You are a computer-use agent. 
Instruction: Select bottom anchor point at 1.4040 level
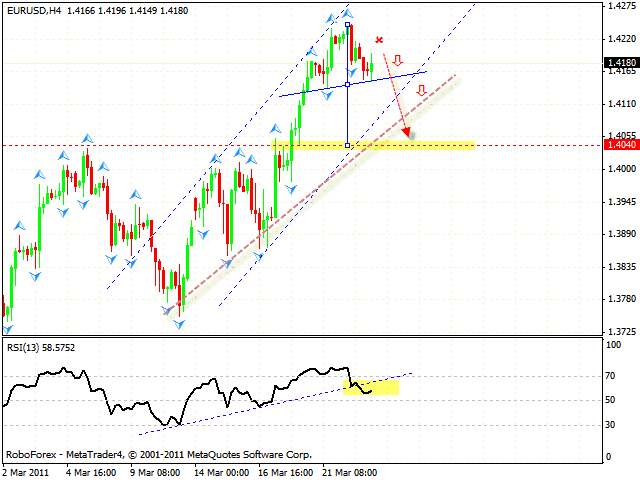[347, 145]
